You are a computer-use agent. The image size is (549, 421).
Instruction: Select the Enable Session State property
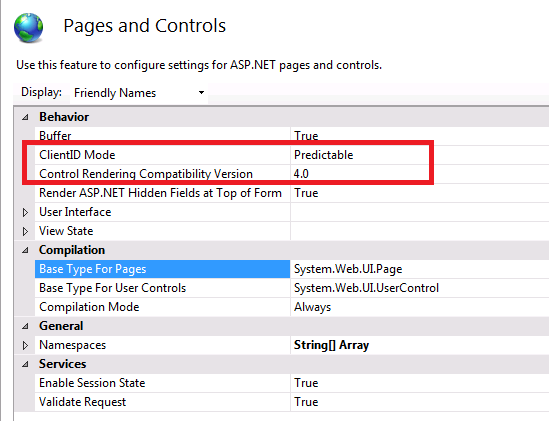[x=162, y=383]
